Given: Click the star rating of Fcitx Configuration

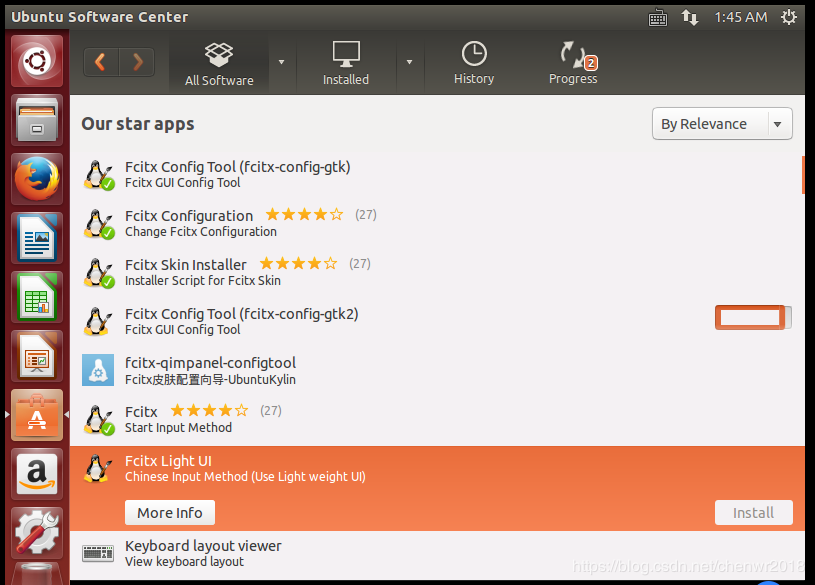Looking at the screenshot, I should (304, 214).
